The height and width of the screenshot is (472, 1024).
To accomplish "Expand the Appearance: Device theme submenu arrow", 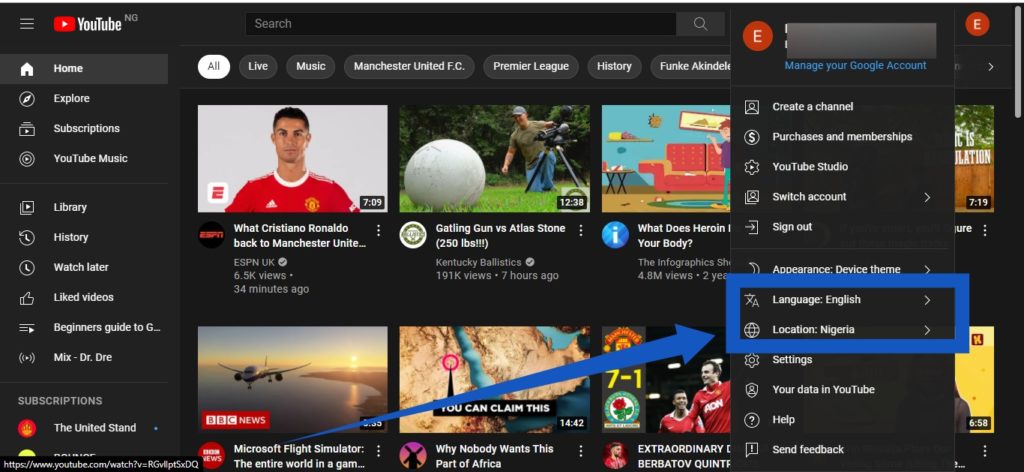I will [x=927, y=270].
